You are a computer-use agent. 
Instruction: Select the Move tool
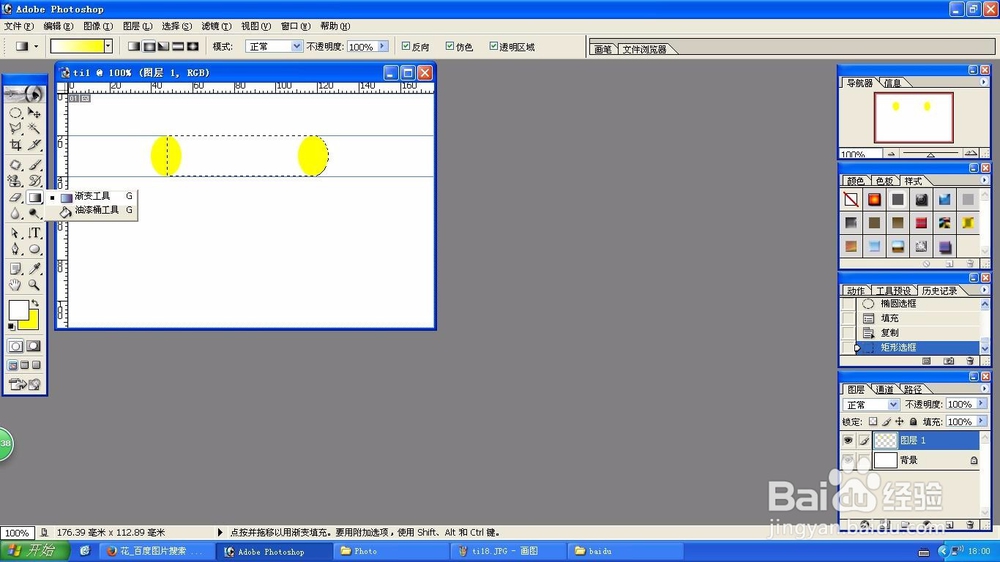(x=34, y=113)
